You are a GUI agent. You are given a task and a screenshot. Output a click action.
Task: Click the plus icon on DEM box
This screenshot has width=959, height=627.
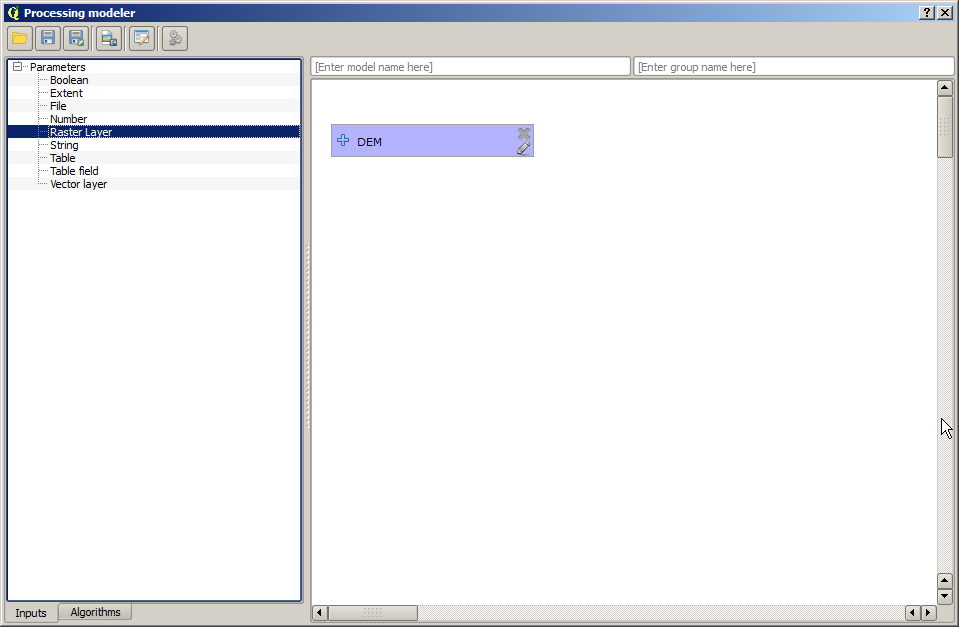344,141
